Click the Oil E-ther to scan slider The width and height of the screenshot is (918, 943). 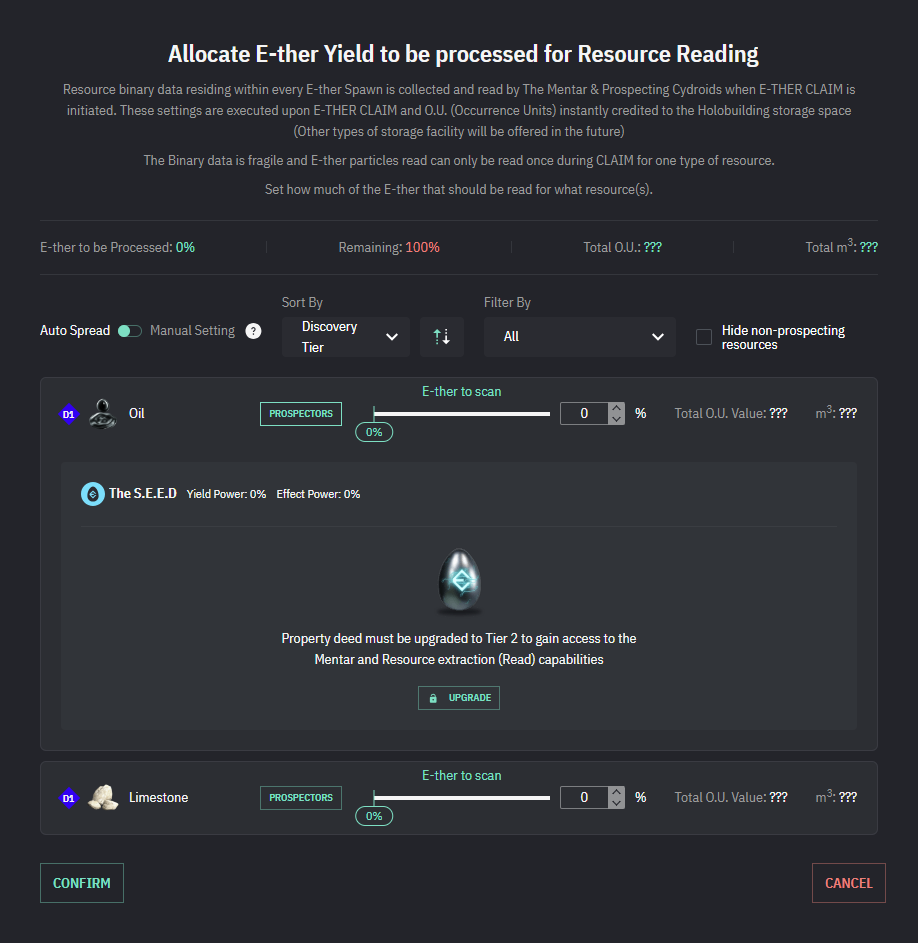click(x=462, y=413)
